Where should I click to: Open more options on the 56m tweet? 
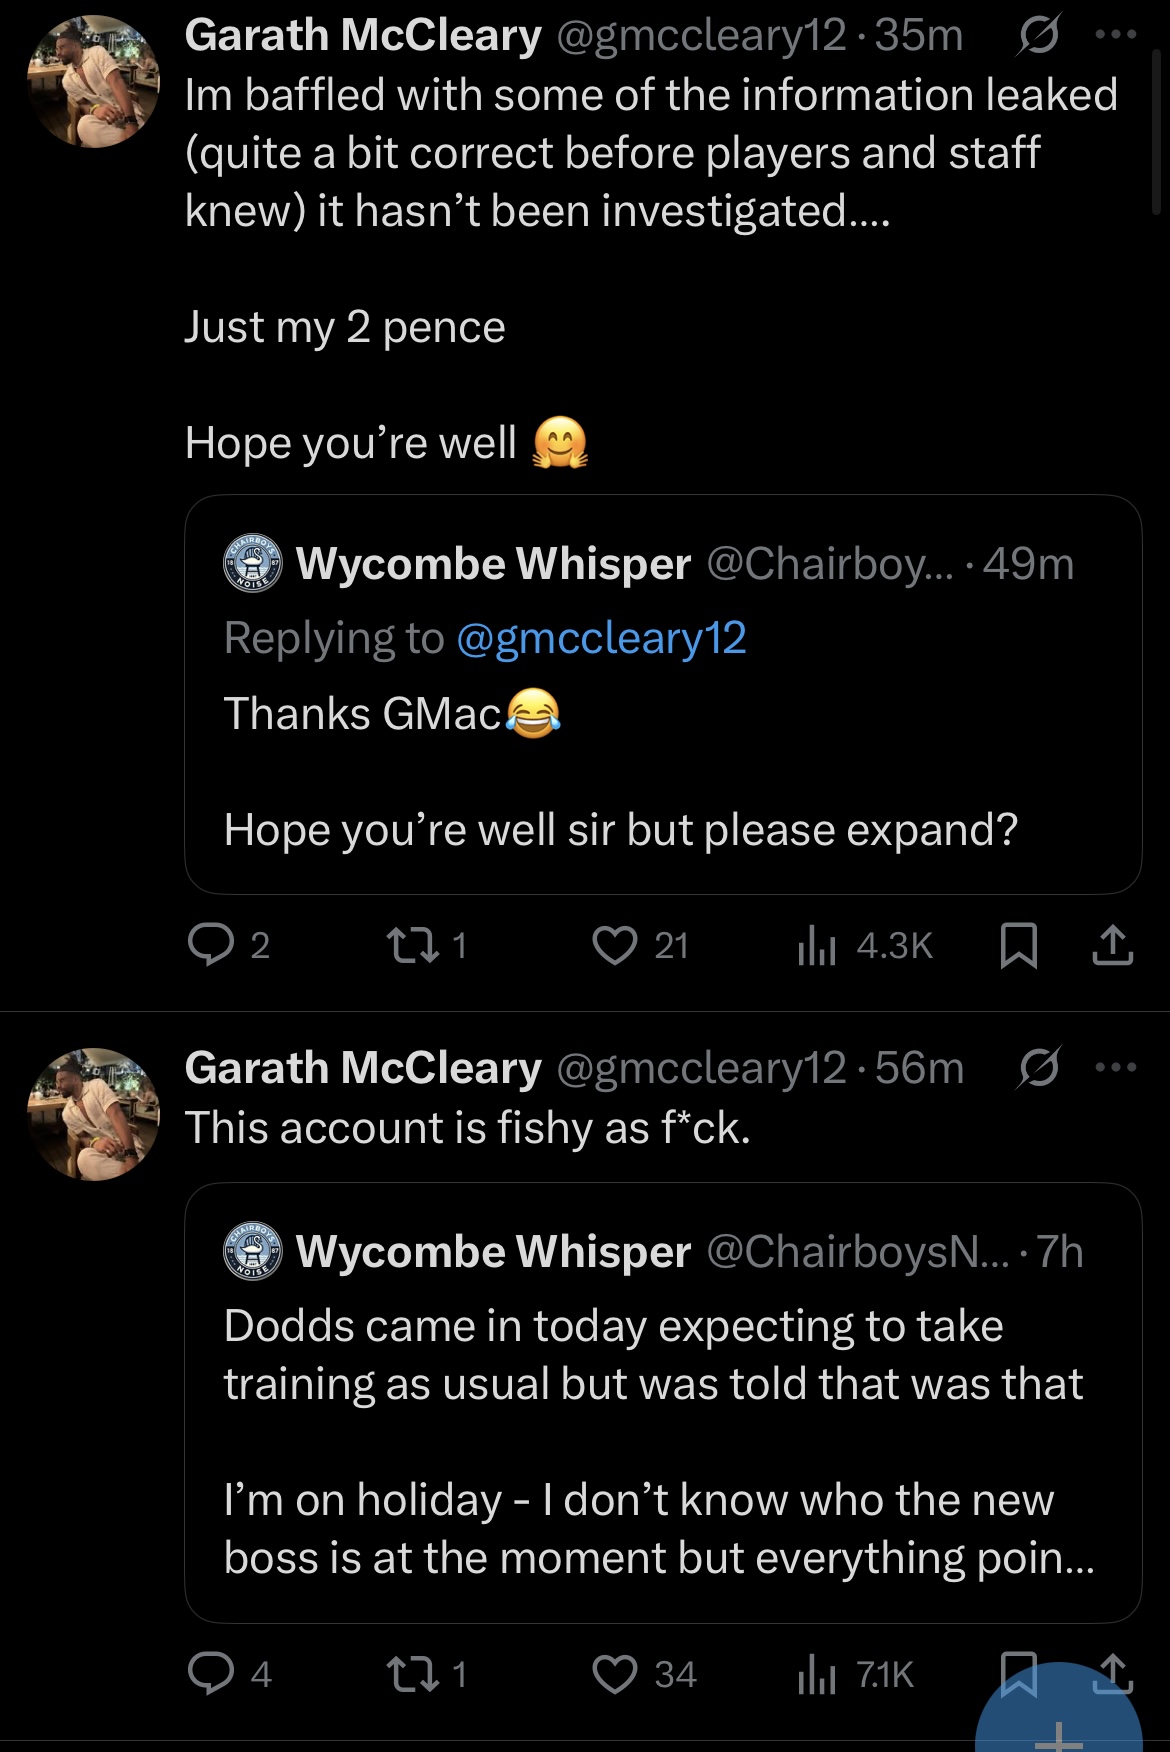tap(1116, 1068)
